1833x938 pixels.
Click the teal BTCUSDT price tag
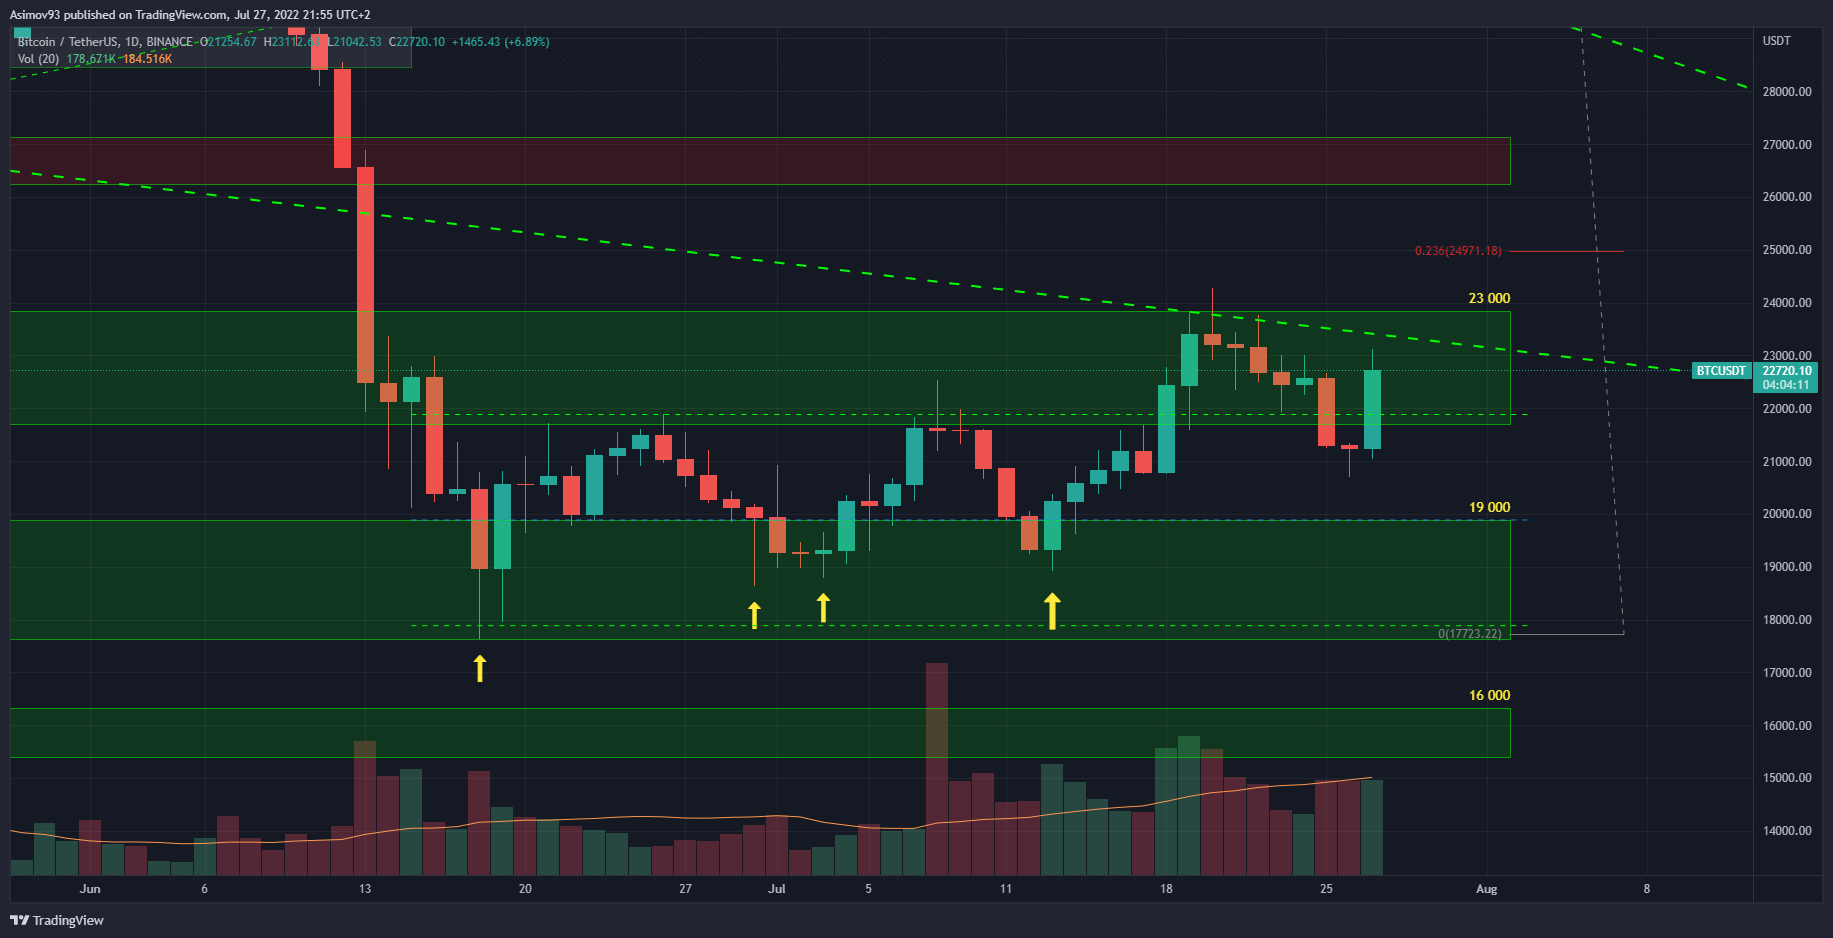point(1720,371)
